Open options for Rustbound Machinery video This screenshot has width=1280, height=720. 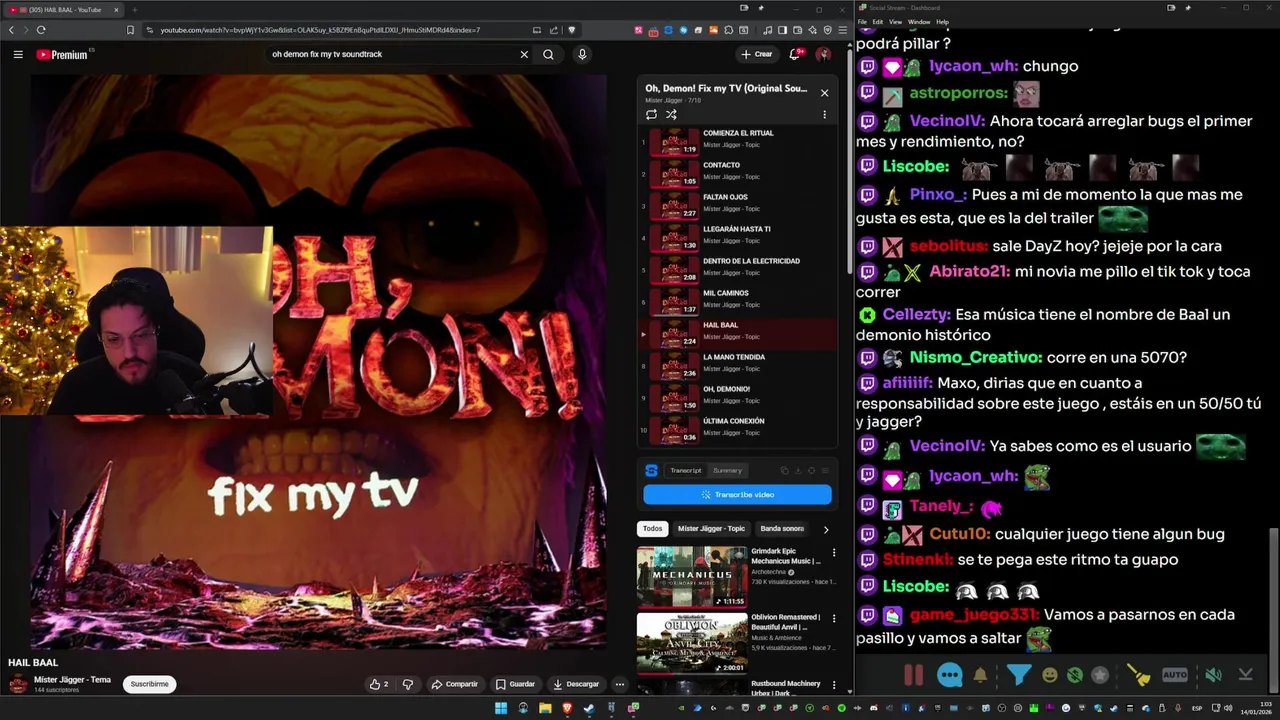click(x=834, y=686)
